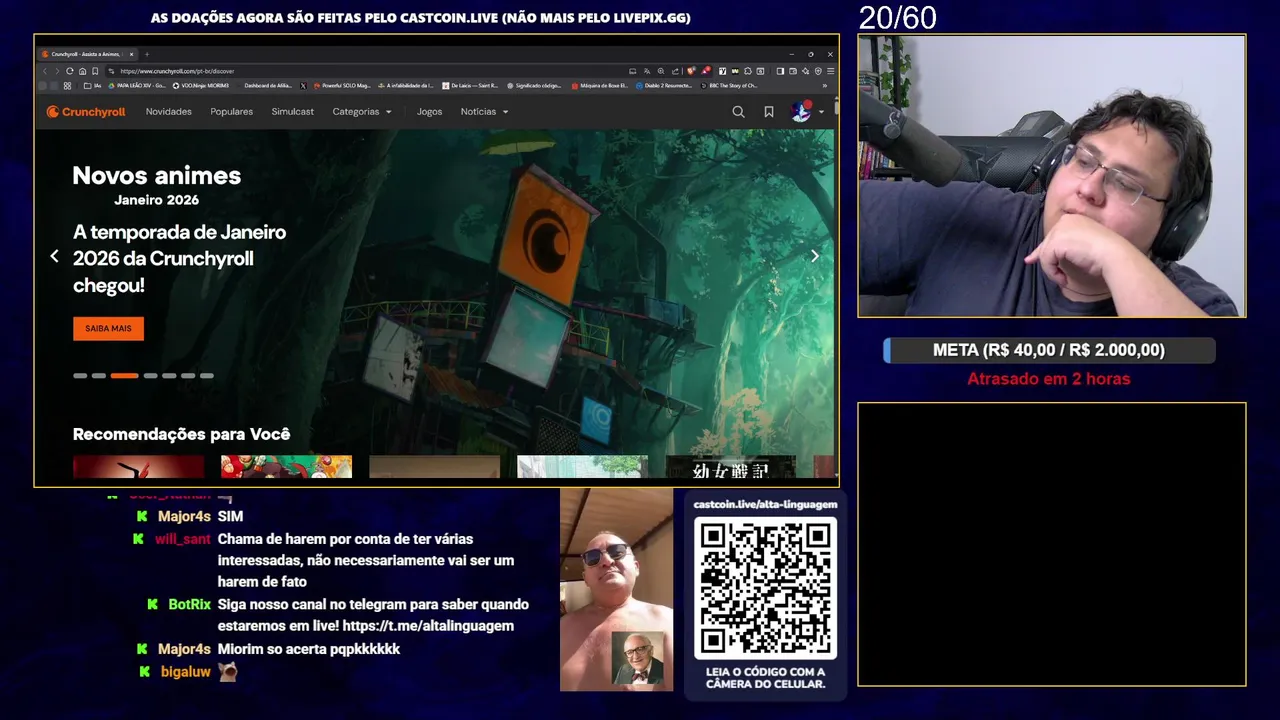
Task: Open the browser sidebar panel icon
Action: pos(780,71)
